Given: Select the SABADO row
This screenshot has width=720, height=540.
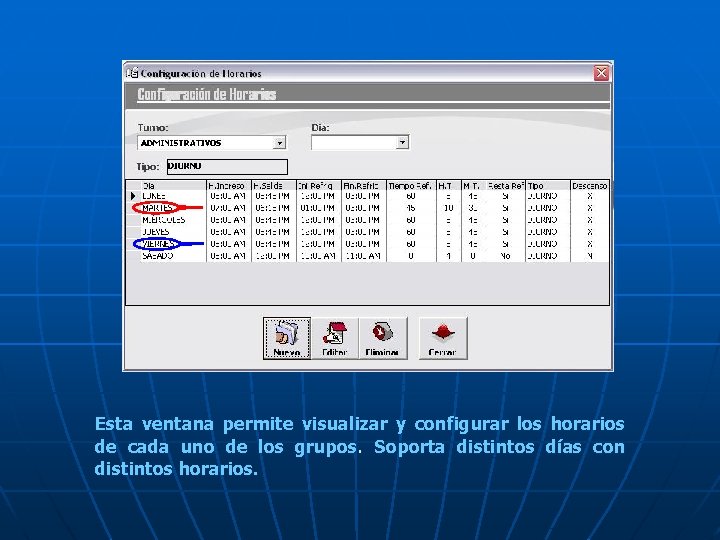Looking at the screenshot, I should pos(368,256).
